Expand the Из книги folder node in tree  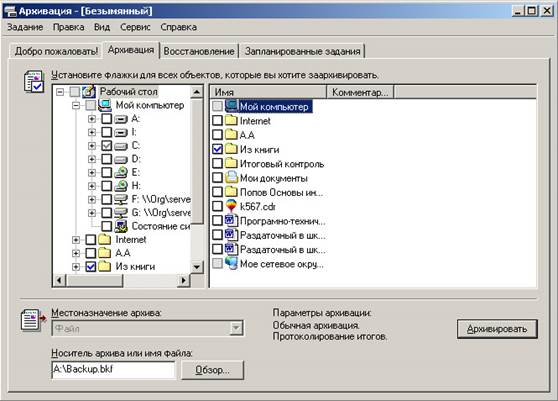[x=76, y=267]
